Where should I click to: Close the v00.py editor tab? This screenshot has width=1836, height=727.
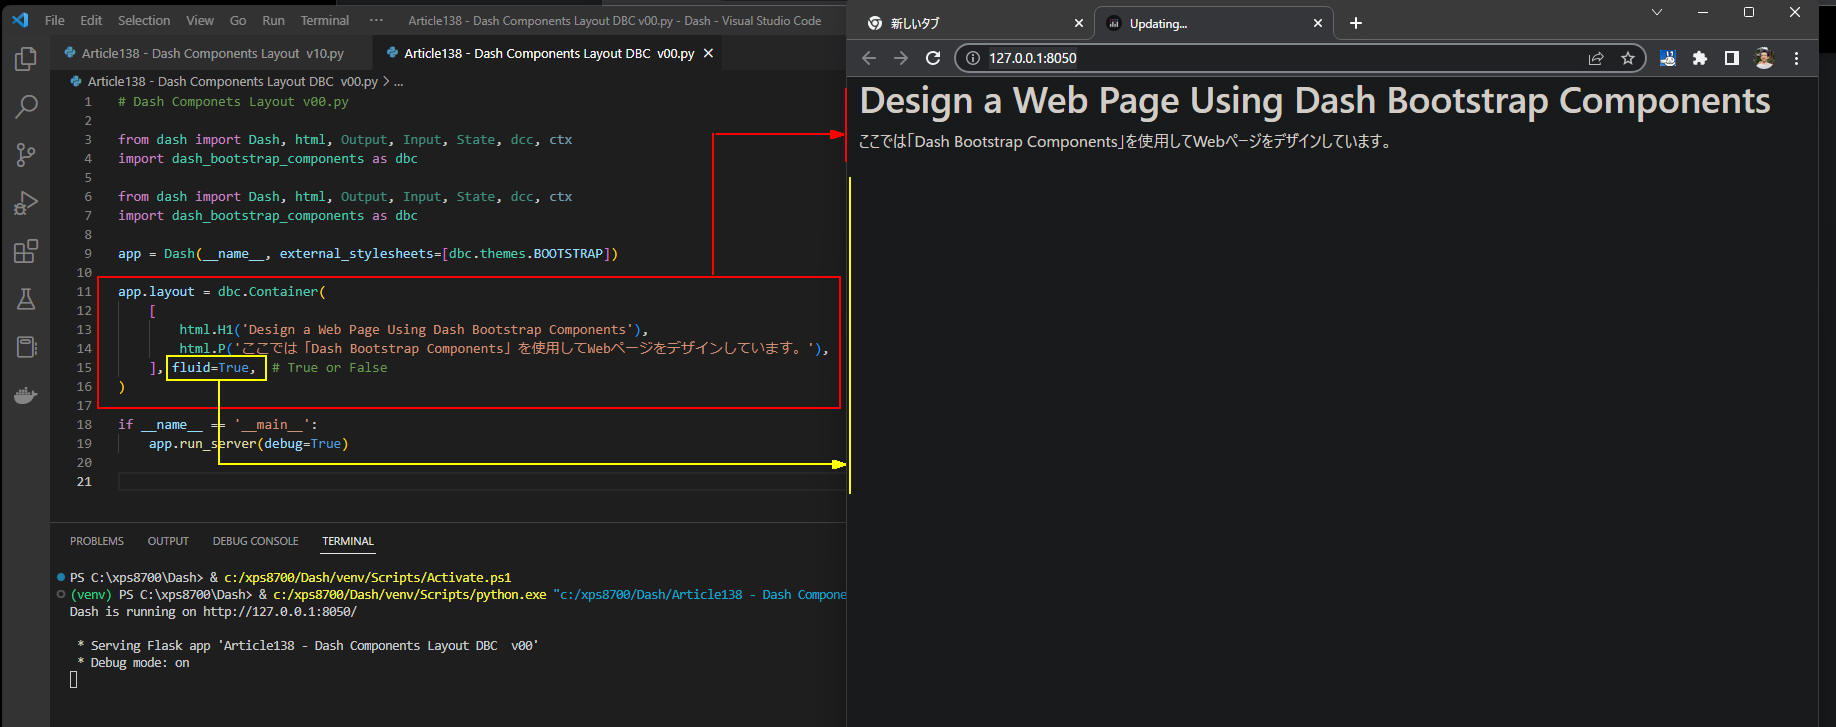(x=709, y=53)
